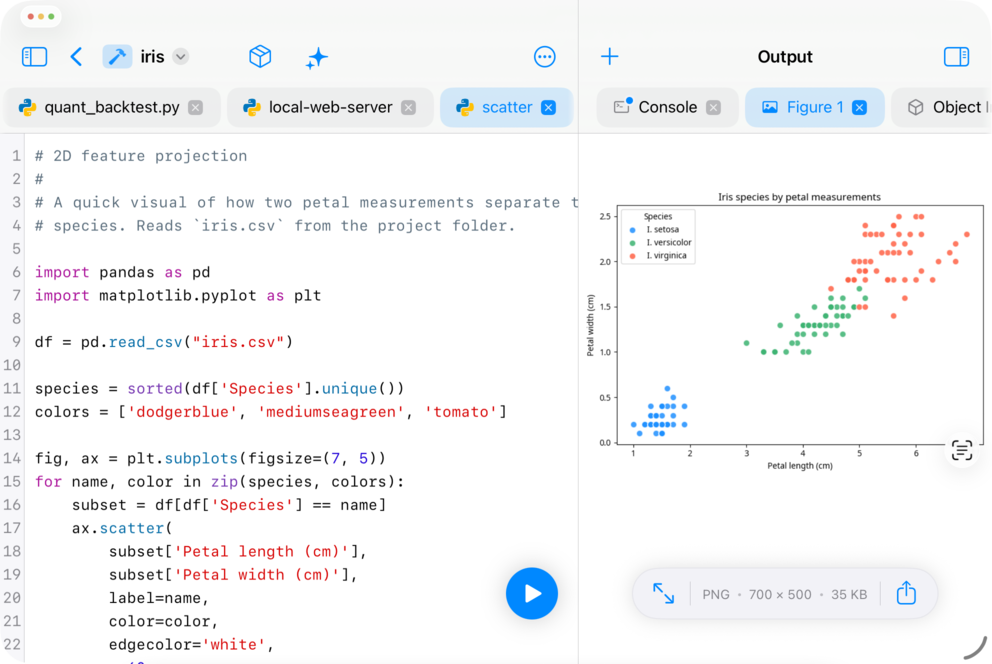Open the AI sparkle assistant
The image size is (992, 664).
[x=317, y=58]
